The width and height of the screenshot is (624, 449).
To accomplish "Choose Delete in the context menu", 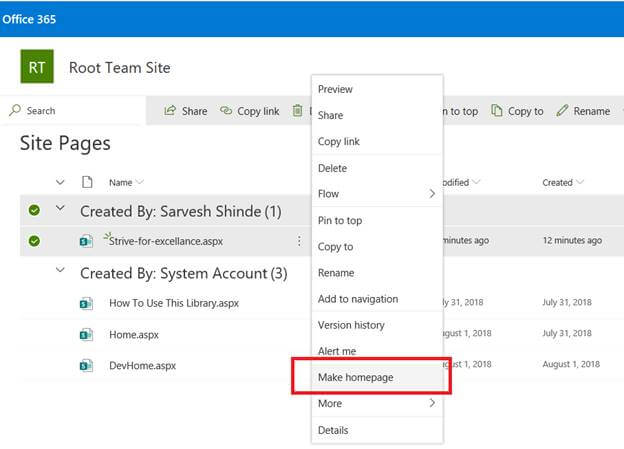I will click(377, 168).
